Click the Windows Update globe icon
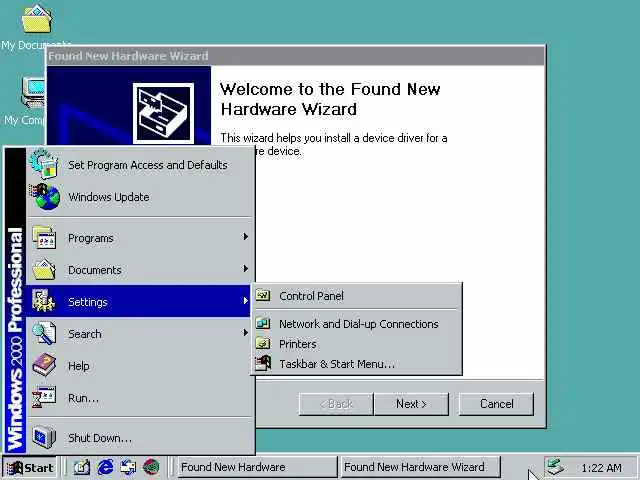The height and width of the screenshot is (480, 640). tap(45, 197)
